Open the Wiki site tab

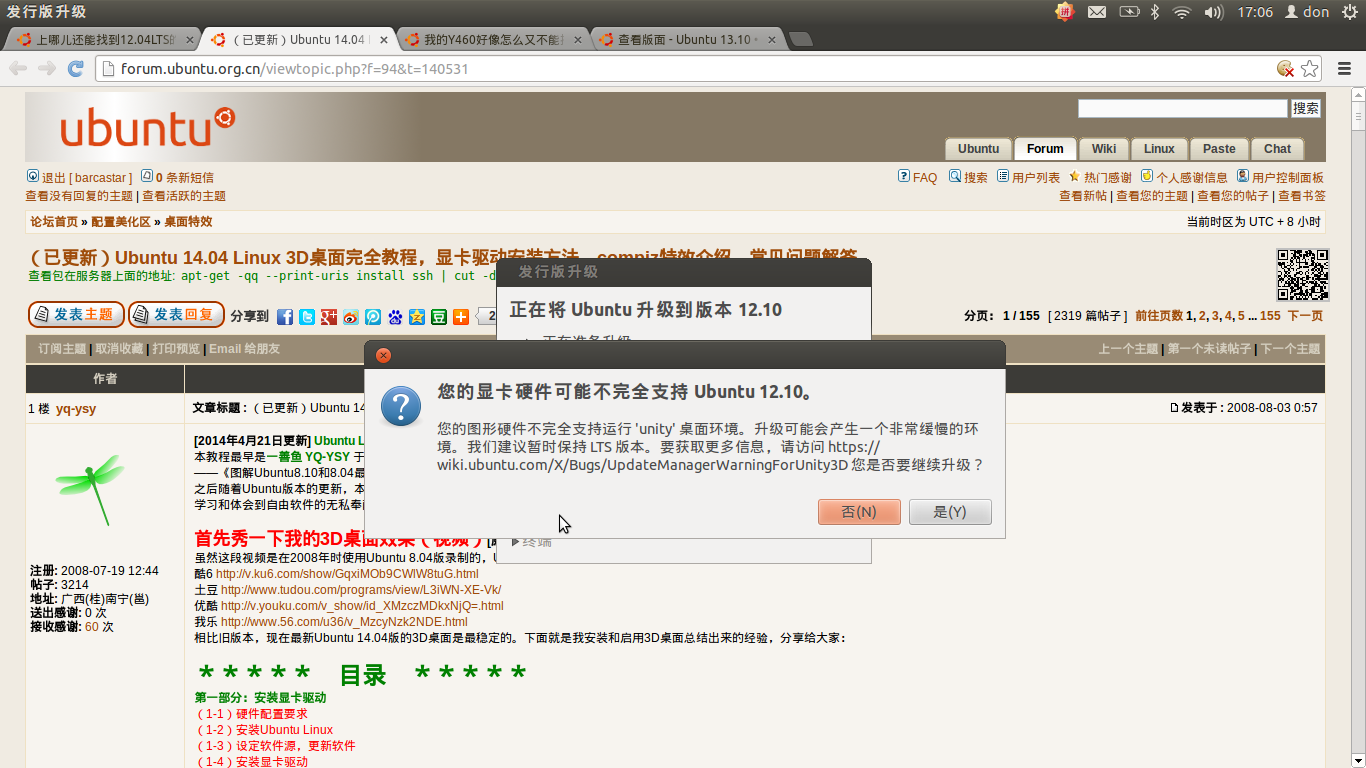tap(1104, 149)
